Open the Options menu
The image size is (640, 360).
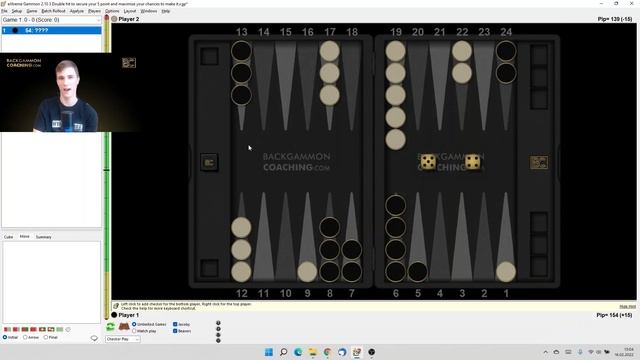pyautogui.click(x=112, y=11)
